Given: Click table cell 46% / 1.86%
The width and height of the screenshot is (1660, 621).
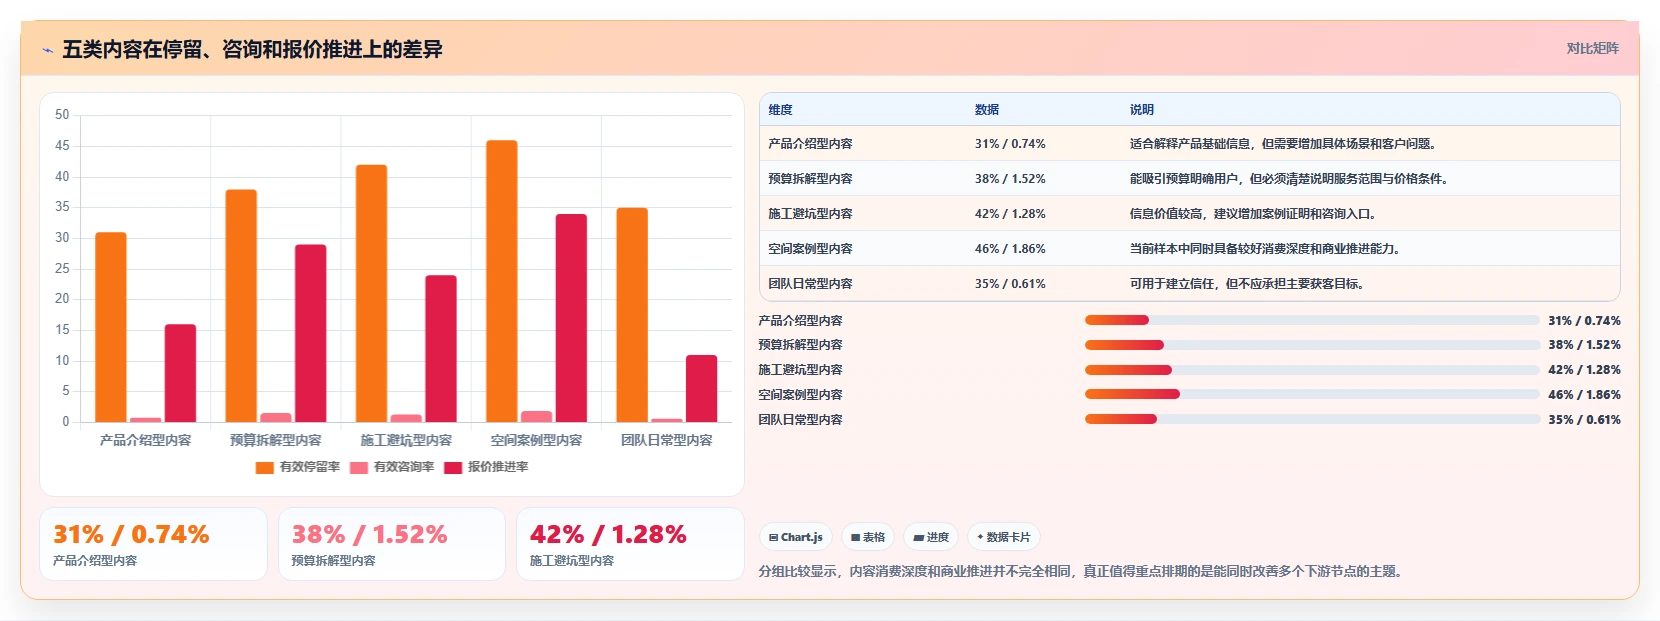Looking at the screenshot, I should (1010, 249).
